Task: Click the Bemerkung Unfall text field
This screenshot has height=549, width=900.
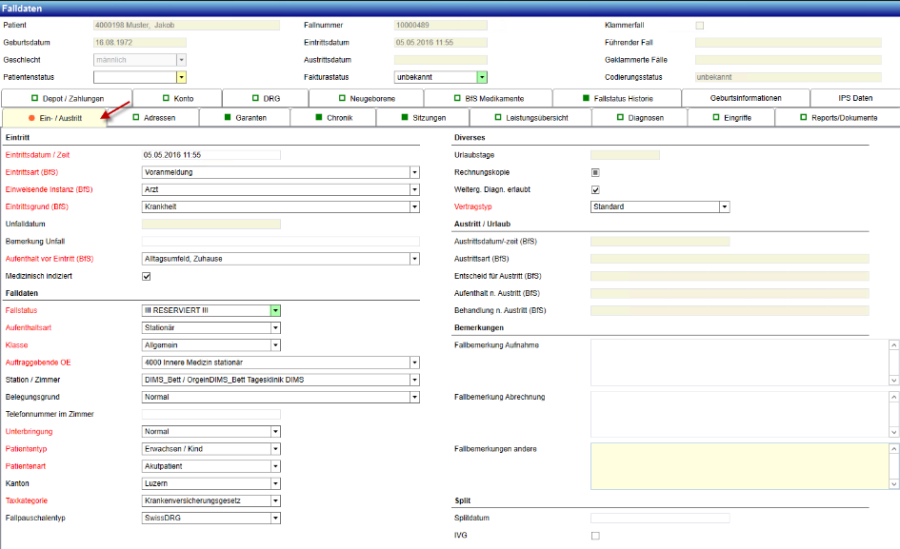Action: [280, 242]
